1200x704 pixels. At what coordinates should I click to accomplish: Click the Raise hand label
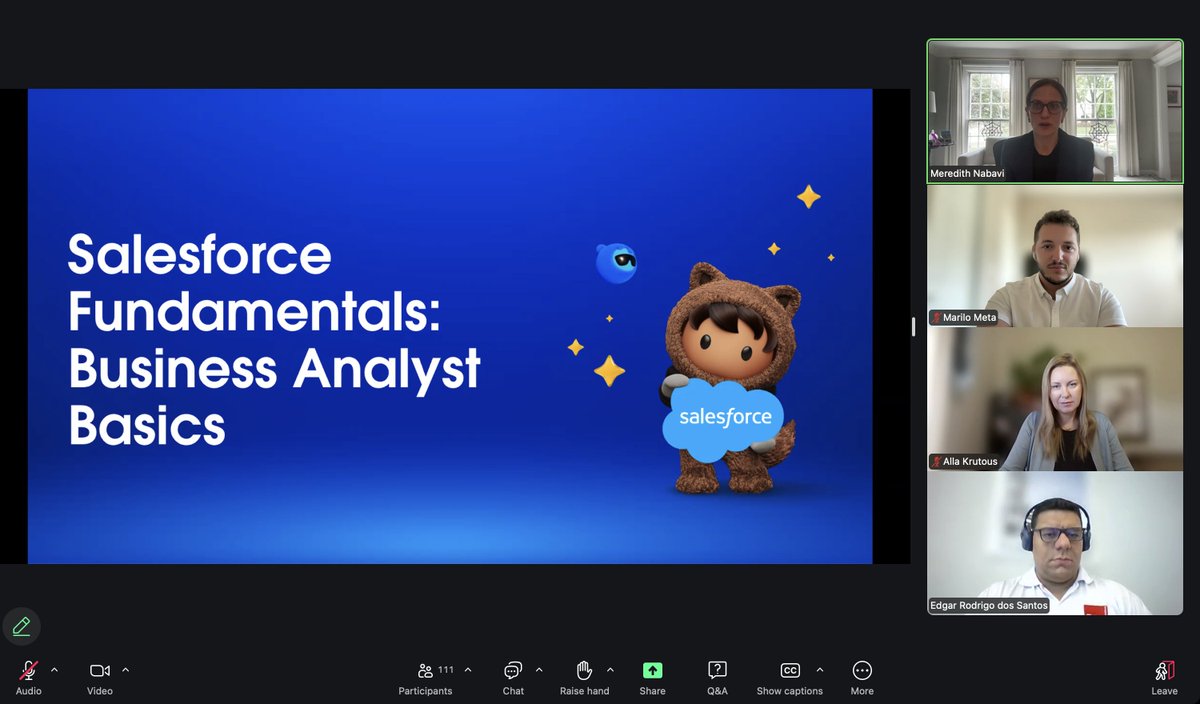pyautogui.click(x=585, y=691)
